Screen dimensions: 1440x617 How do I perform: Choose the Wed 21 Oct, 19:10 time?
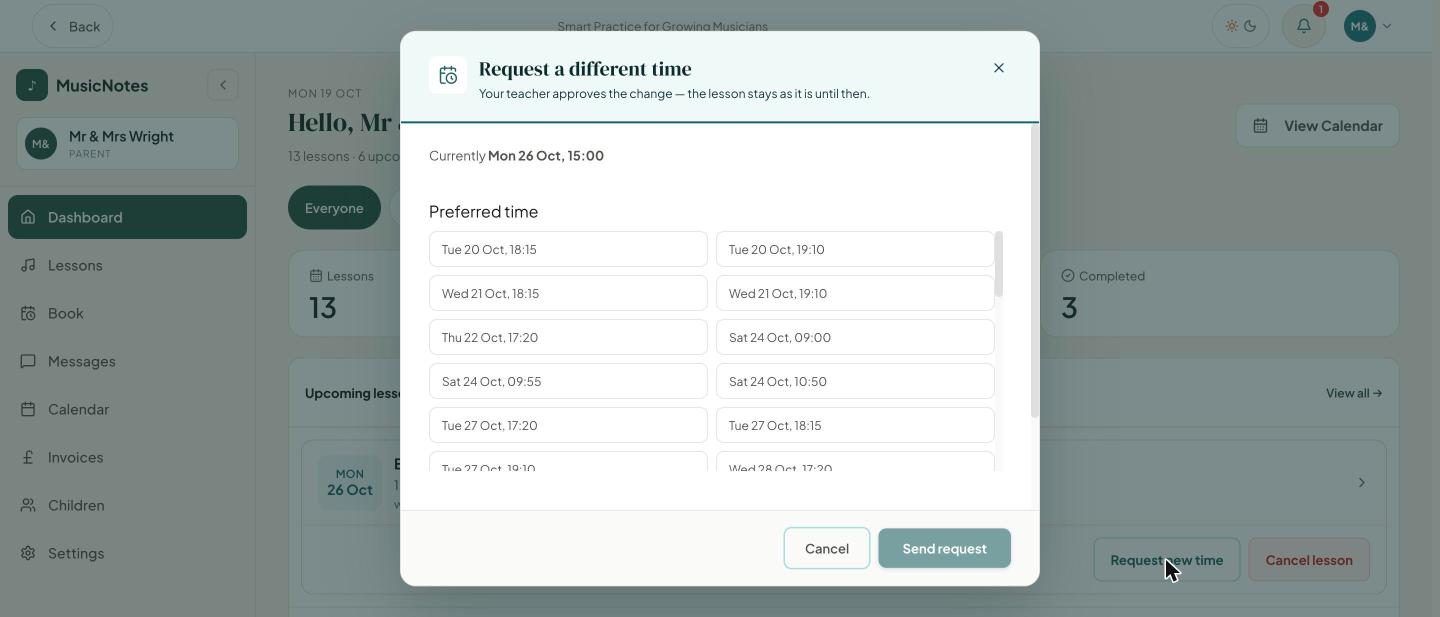[855, 293]
